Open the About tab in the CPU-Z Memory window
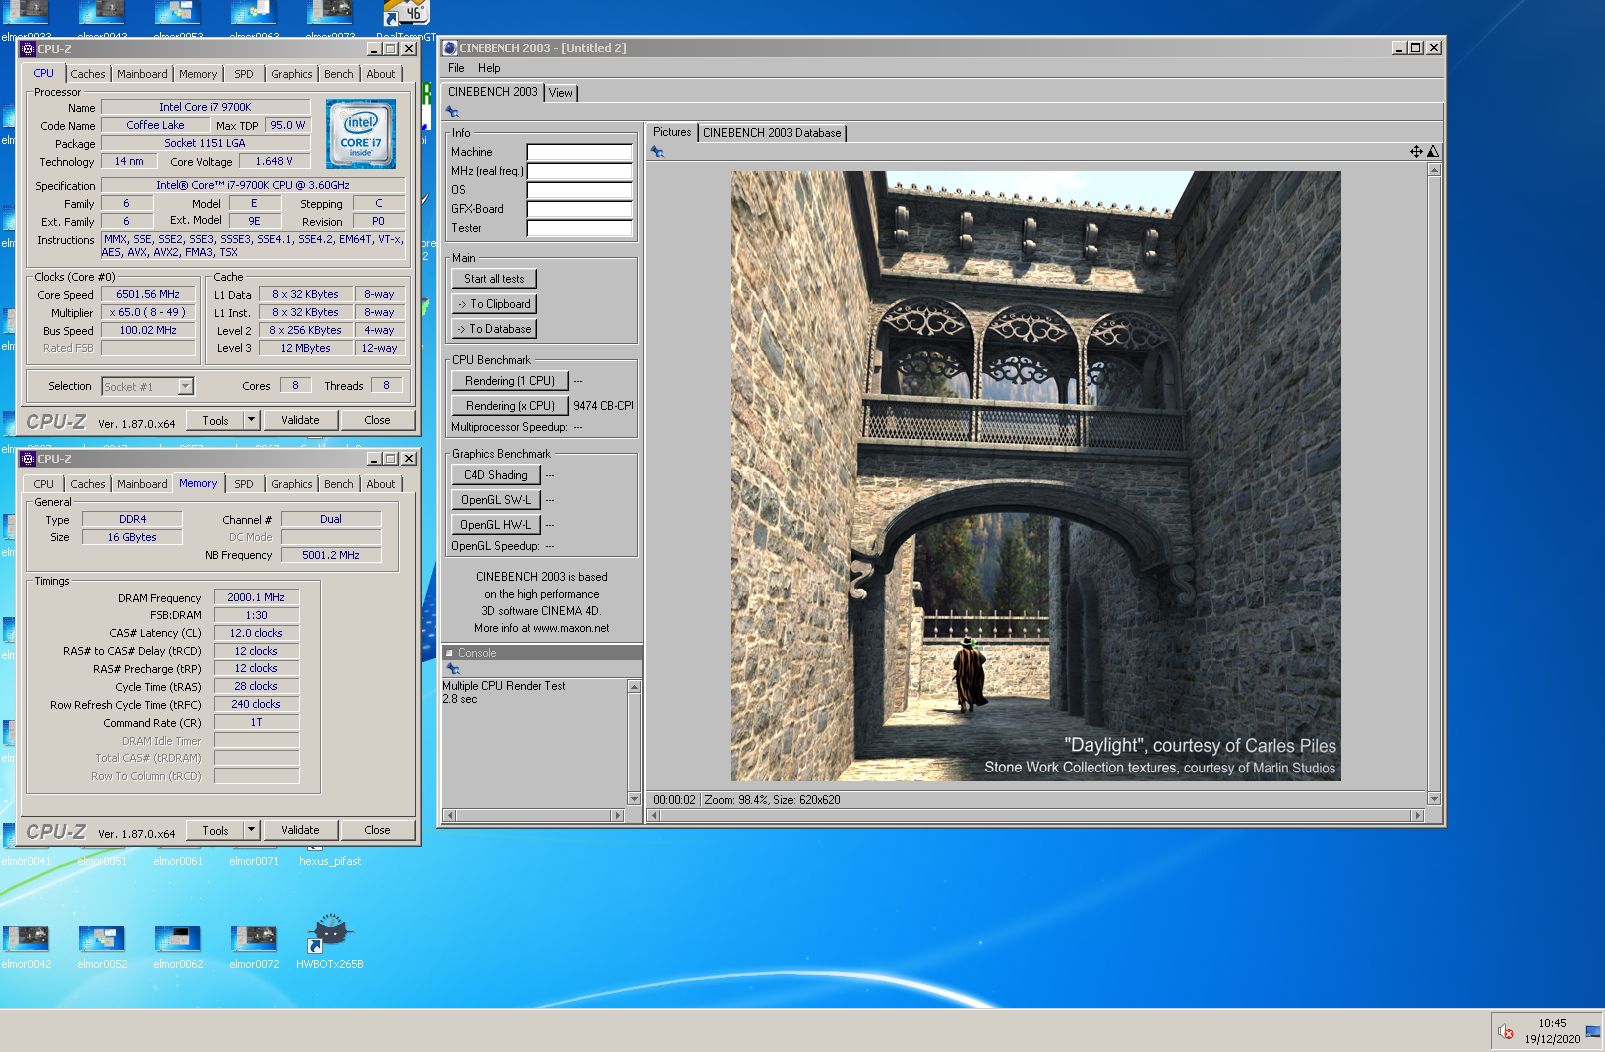The height and width of the screenshot is (1052, 1605). 381,484
